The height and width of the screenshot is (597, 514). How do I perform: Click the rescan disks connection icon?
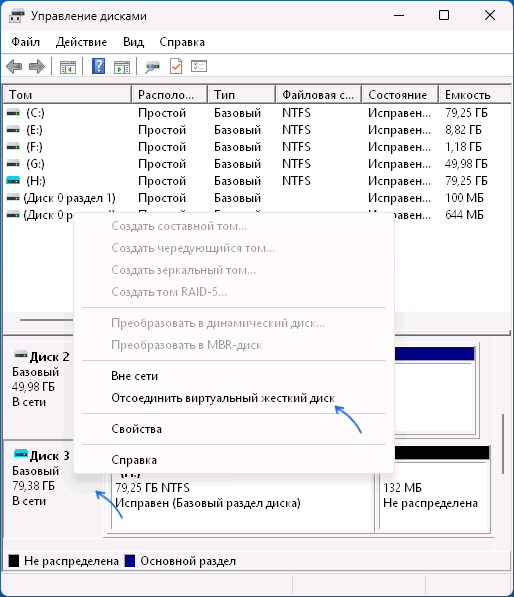[152, 67]
